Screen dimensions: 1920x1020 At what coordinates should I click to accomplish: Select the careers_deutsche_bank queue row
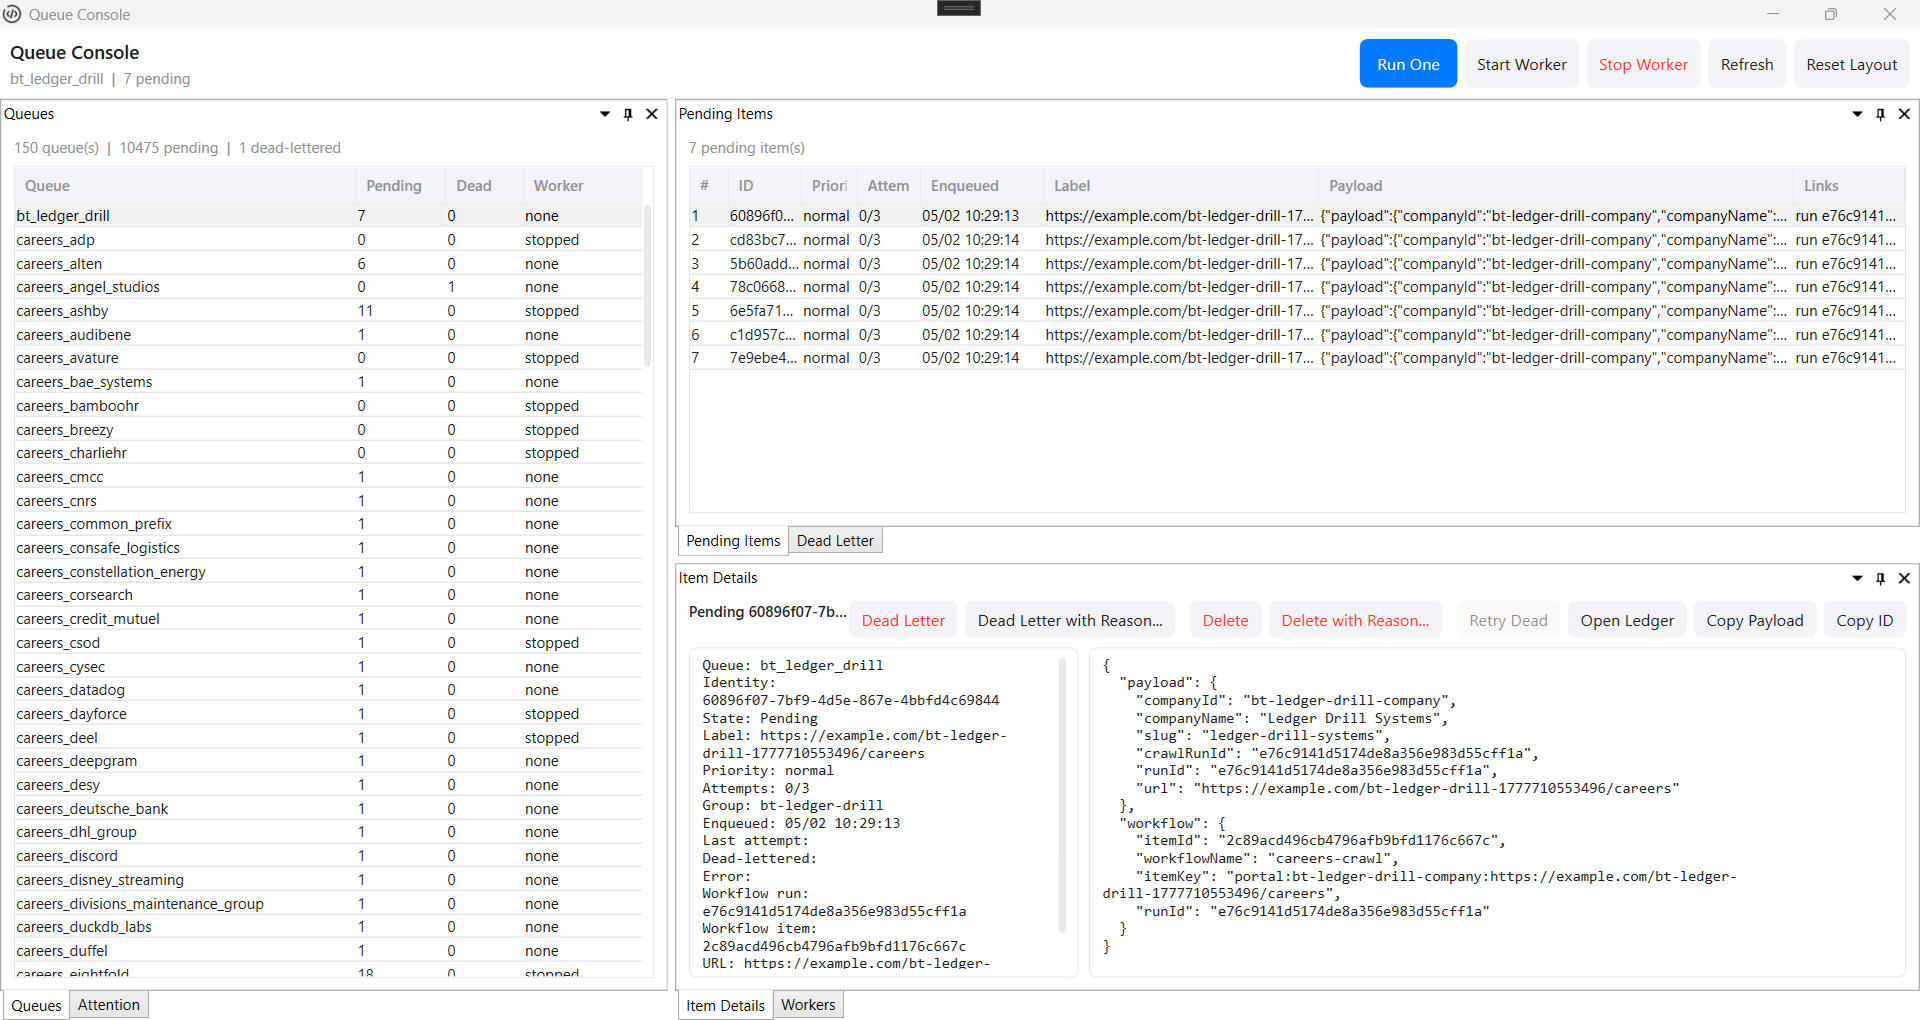(328, 809)
